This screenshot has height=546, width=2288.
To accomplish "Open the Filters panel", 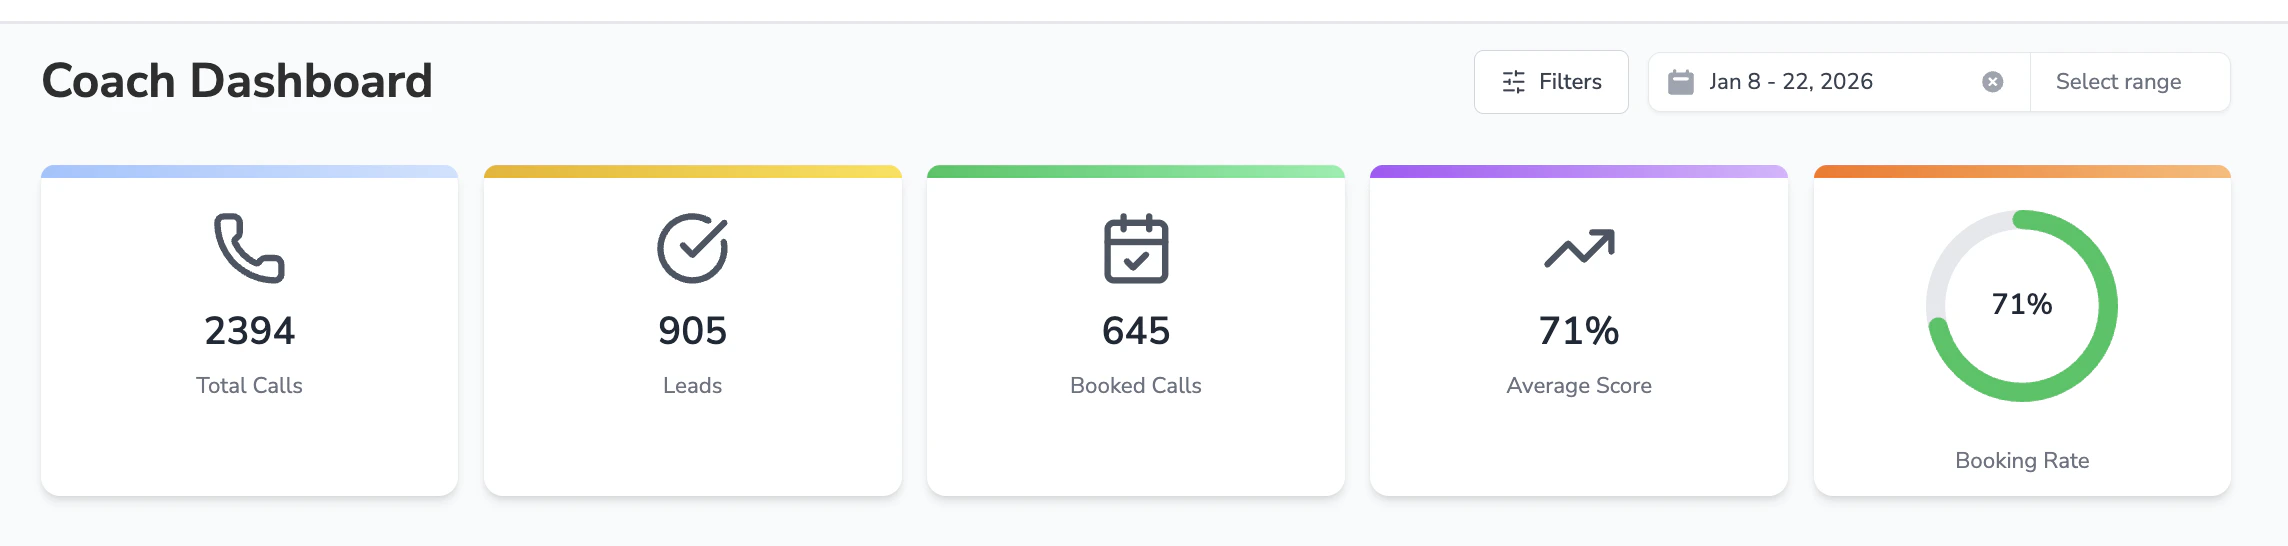I will point(1551,82).
